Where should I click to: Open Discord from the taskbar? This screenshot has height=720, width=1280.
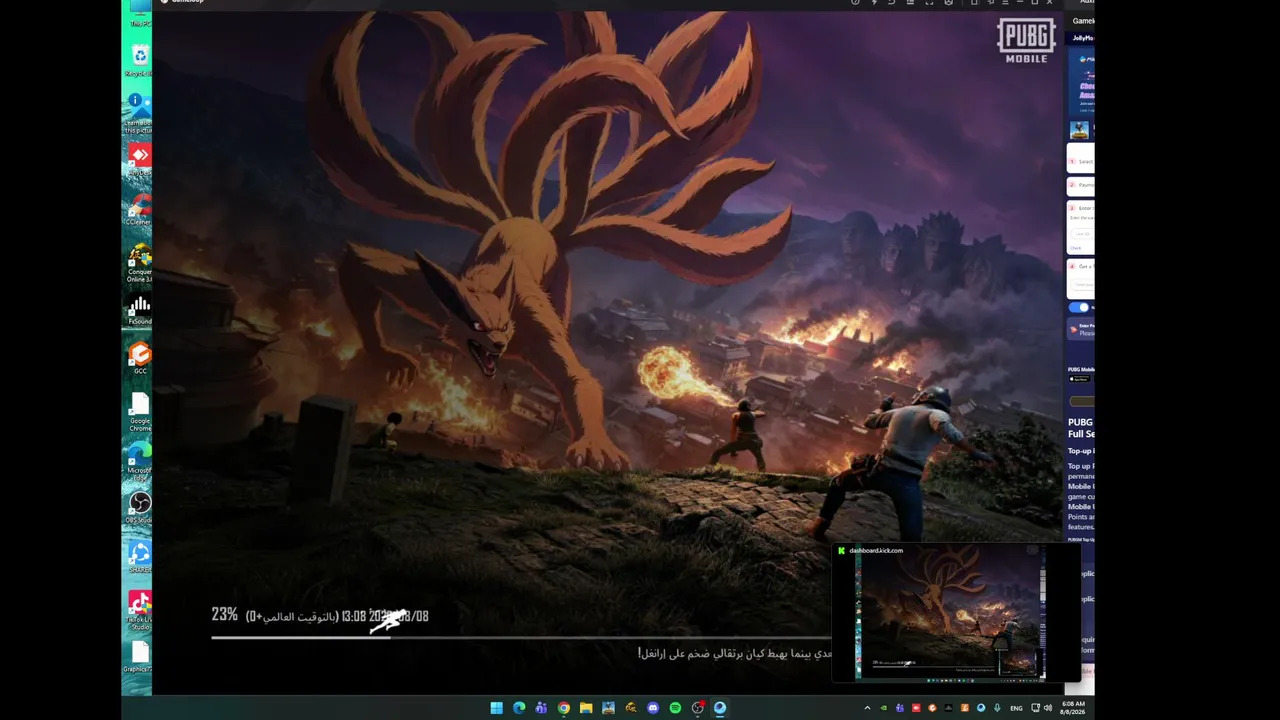pos(653,708)
